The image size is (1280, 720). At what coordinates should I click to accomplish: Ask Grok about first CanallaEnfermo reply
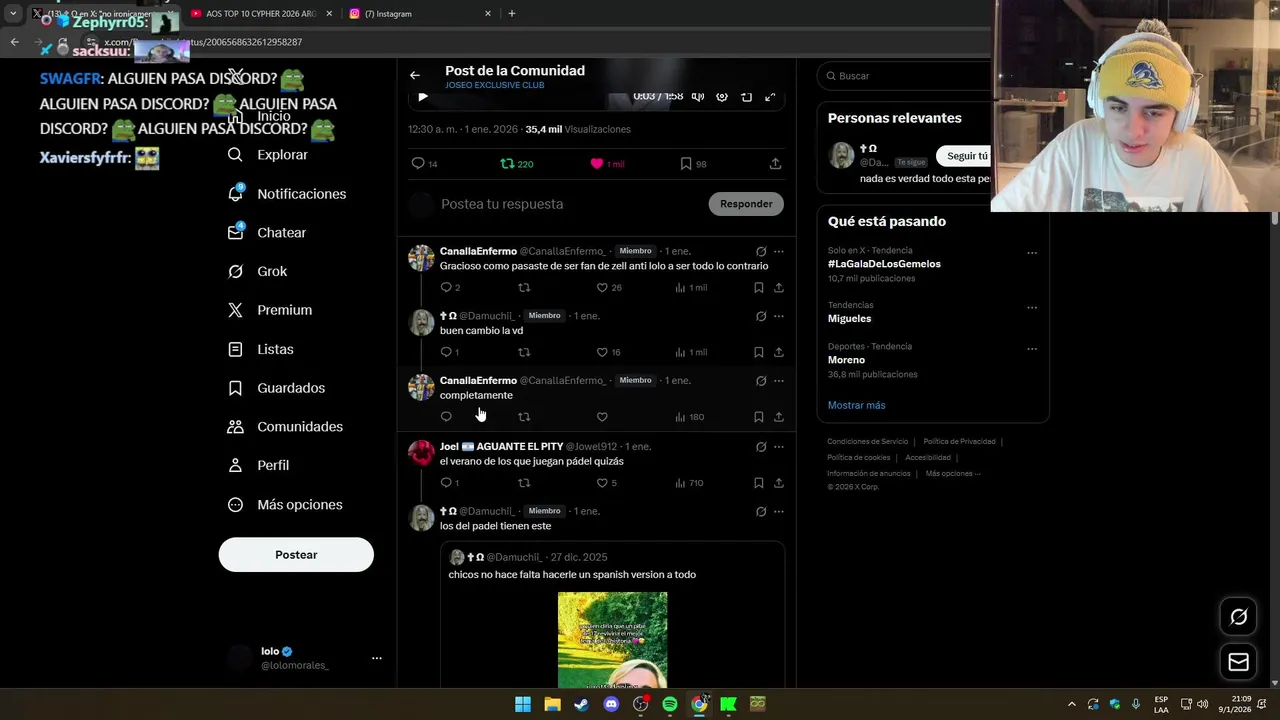tap(761, 251)
